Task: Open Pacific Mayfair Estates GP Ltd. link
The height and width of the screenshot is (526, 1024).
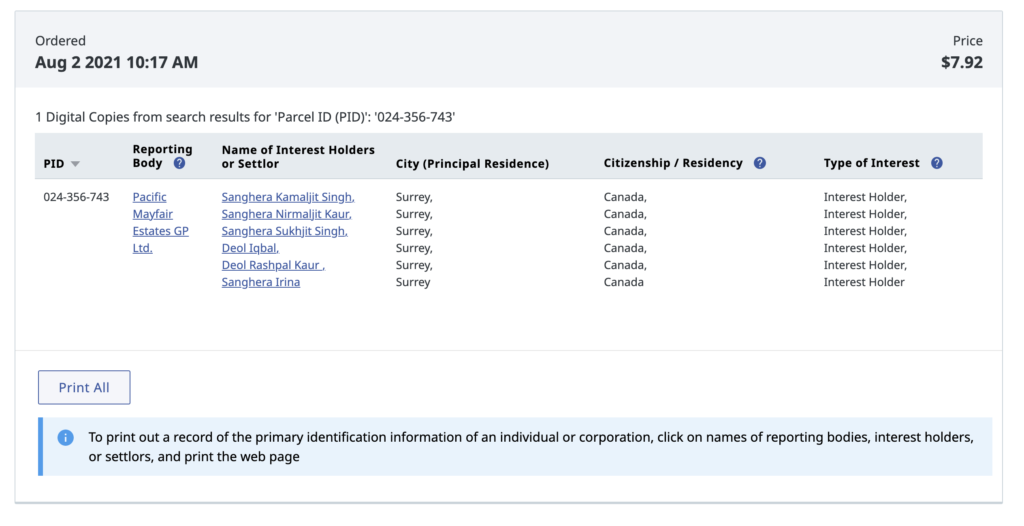Action: [161, 222]
